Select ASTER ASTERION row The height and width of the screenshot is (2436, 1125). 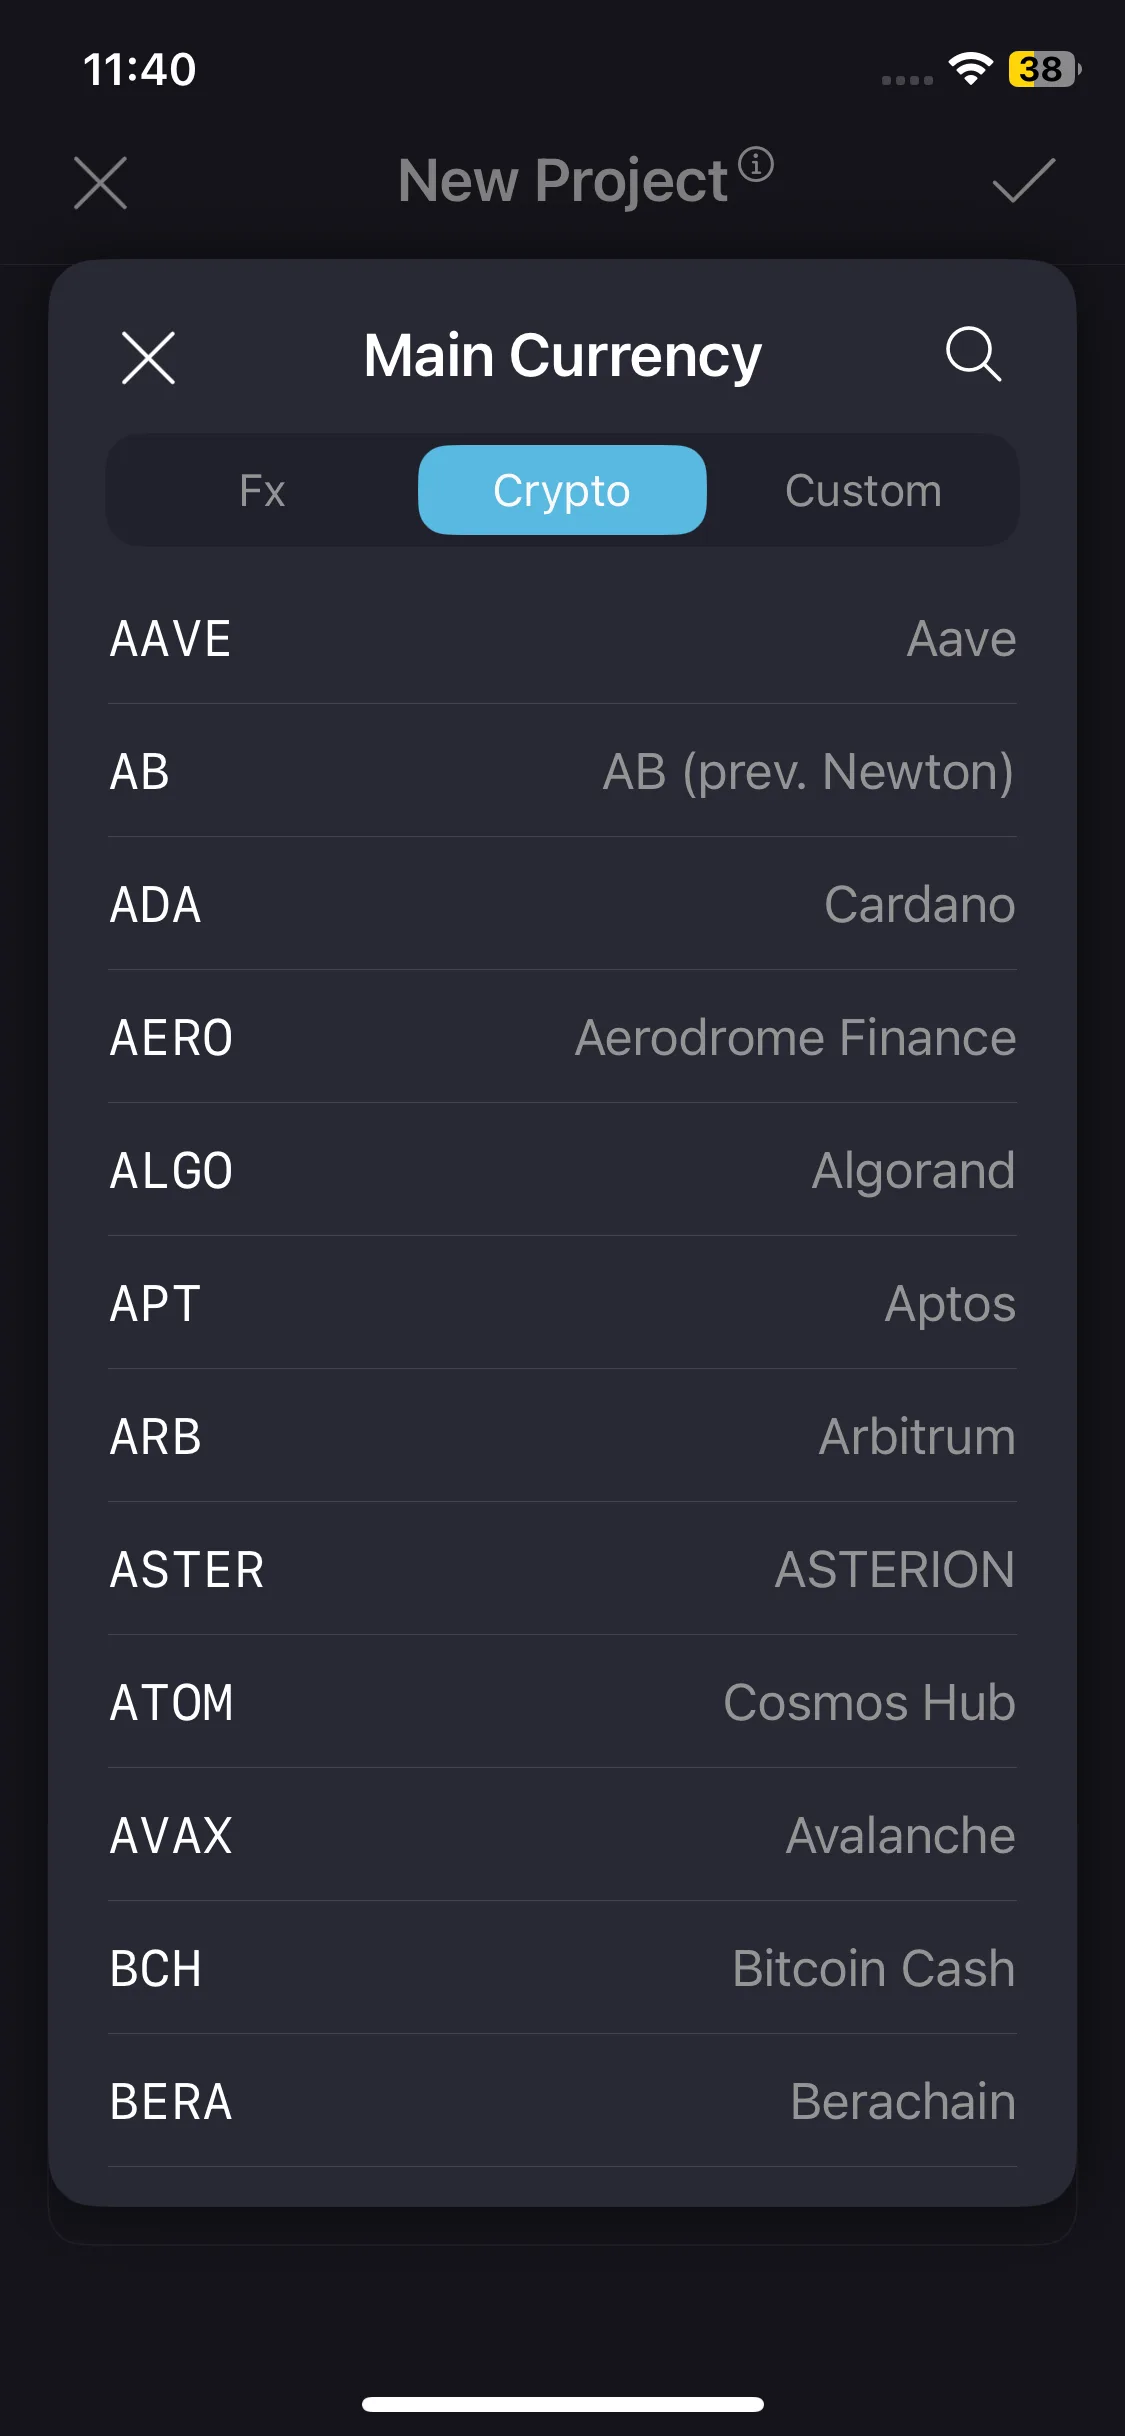562,1570
